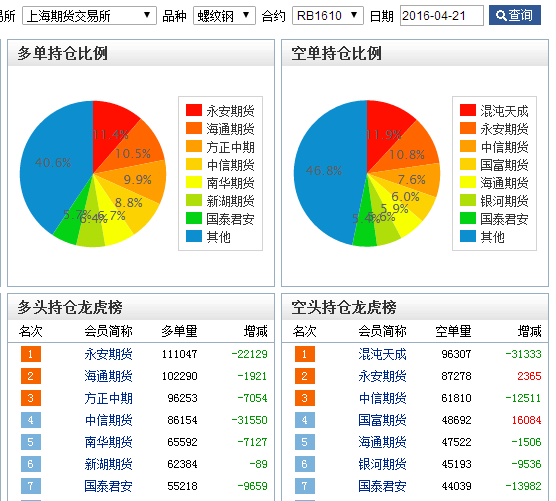The height and width of the screenshot is (501, 556).
Task: Click the 空单量 column header
Action: [454, 331]
